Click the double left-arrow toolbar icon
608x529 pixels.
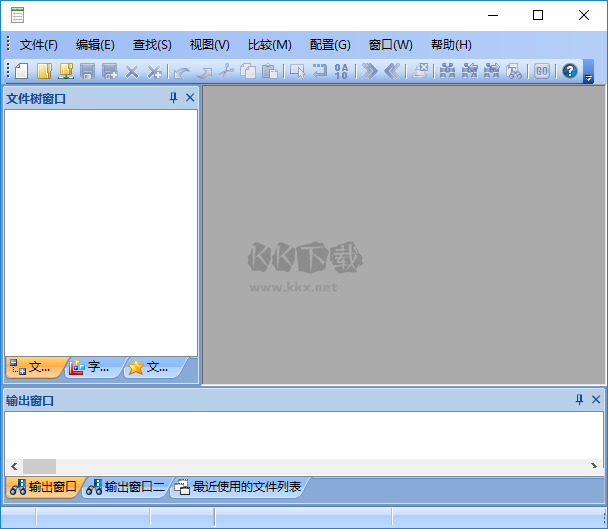click(x=392, y=71)
